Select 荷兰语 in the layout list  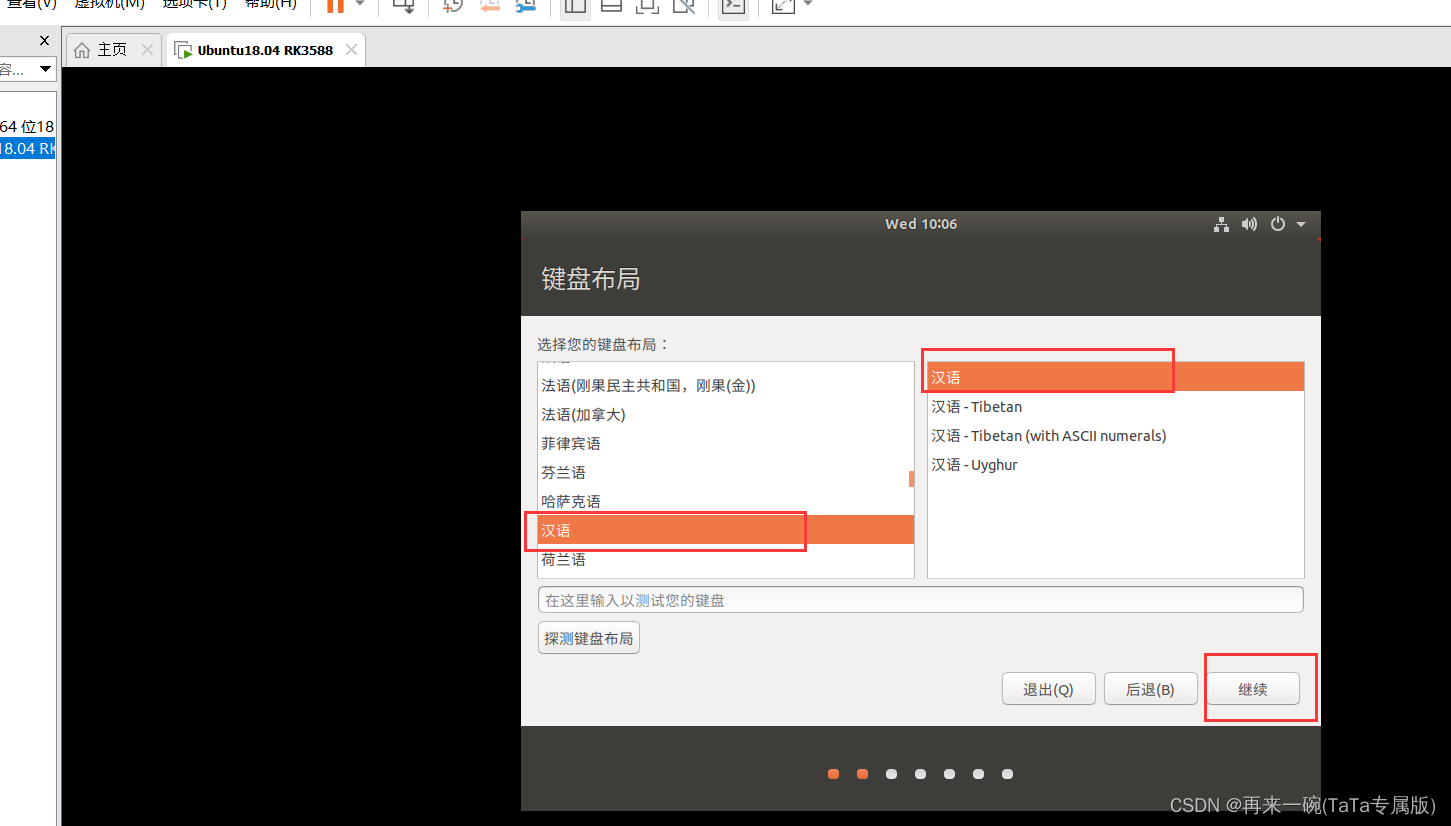click(x=725, y=560)
